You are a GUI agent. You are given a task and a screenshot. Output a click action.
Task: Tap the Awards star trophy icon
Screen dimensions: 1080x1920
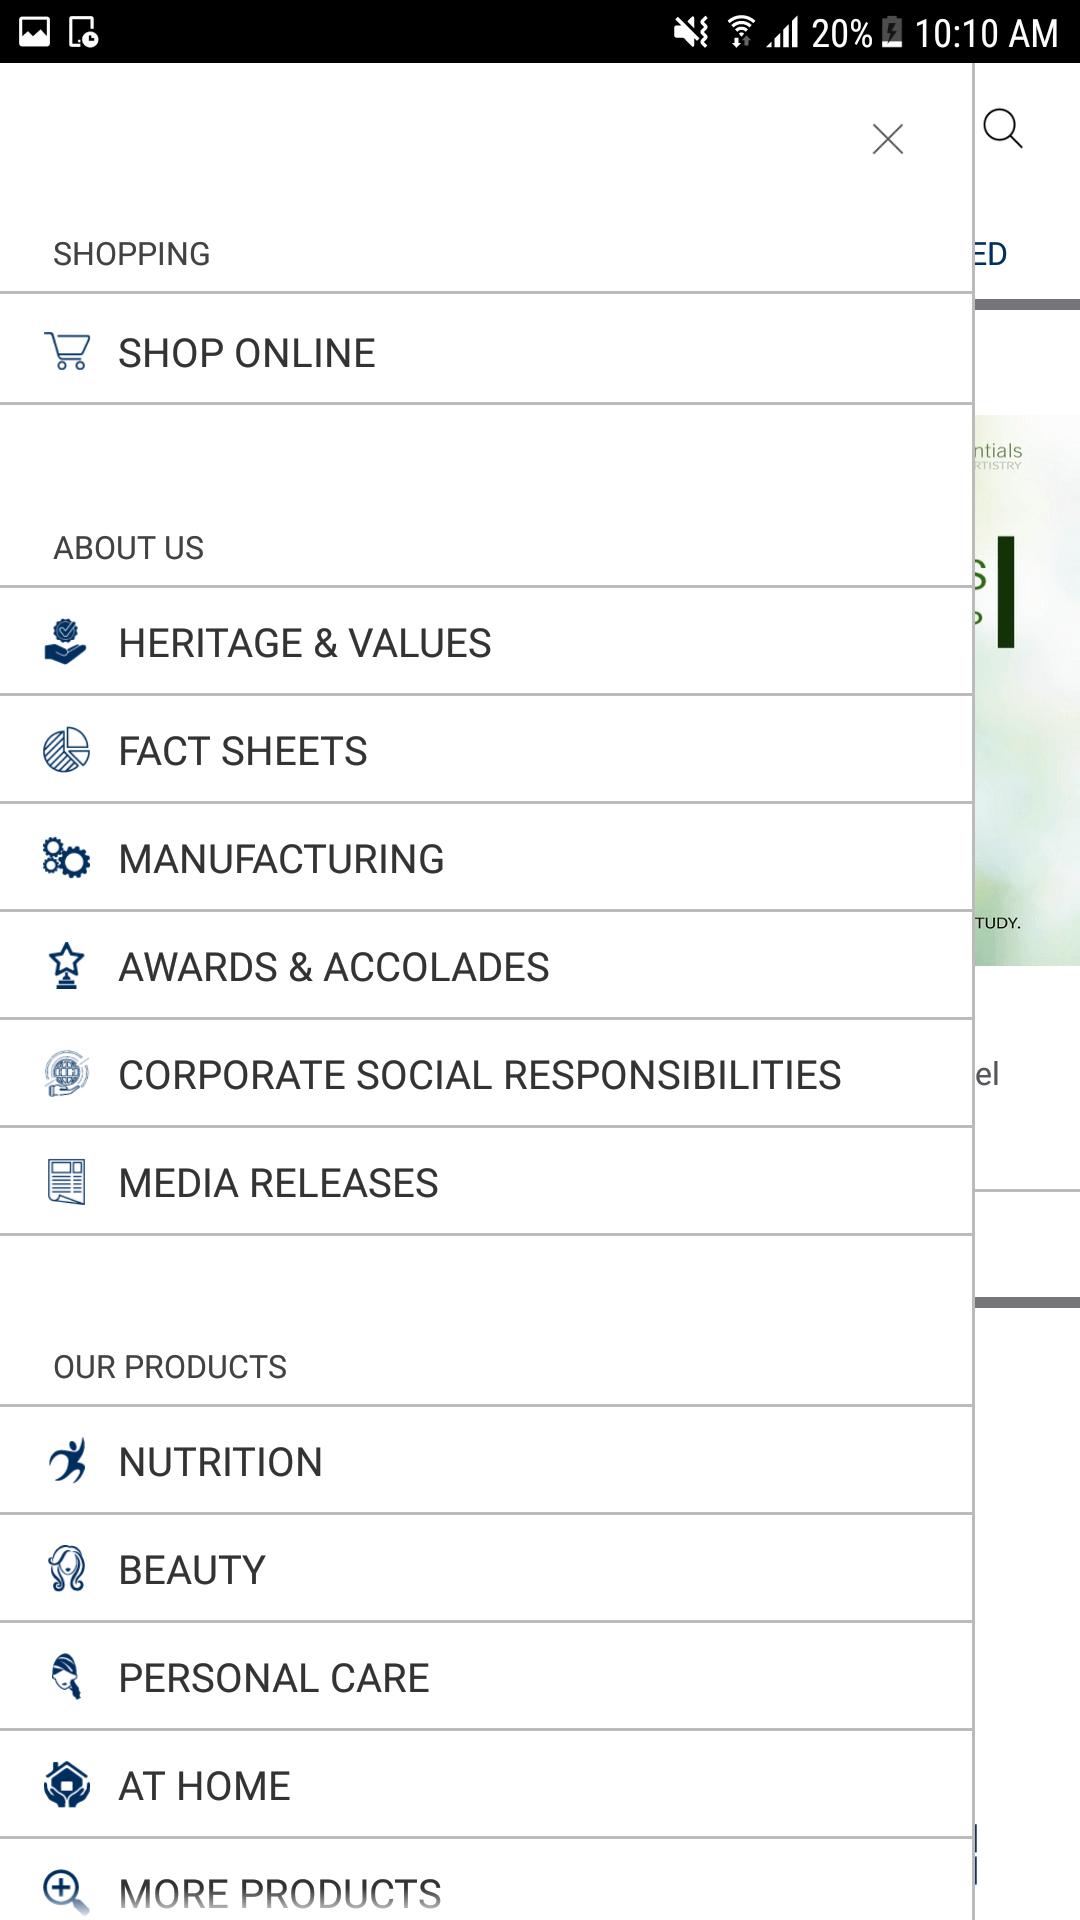click(66, 966)
